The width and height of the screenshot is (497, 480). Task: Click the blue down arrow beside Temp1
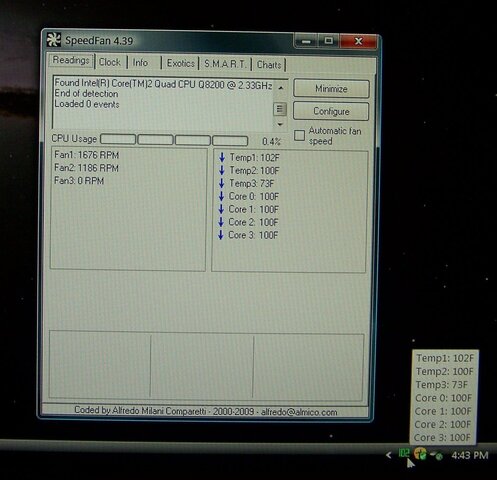pyautogui.click(x=222, y=157)
